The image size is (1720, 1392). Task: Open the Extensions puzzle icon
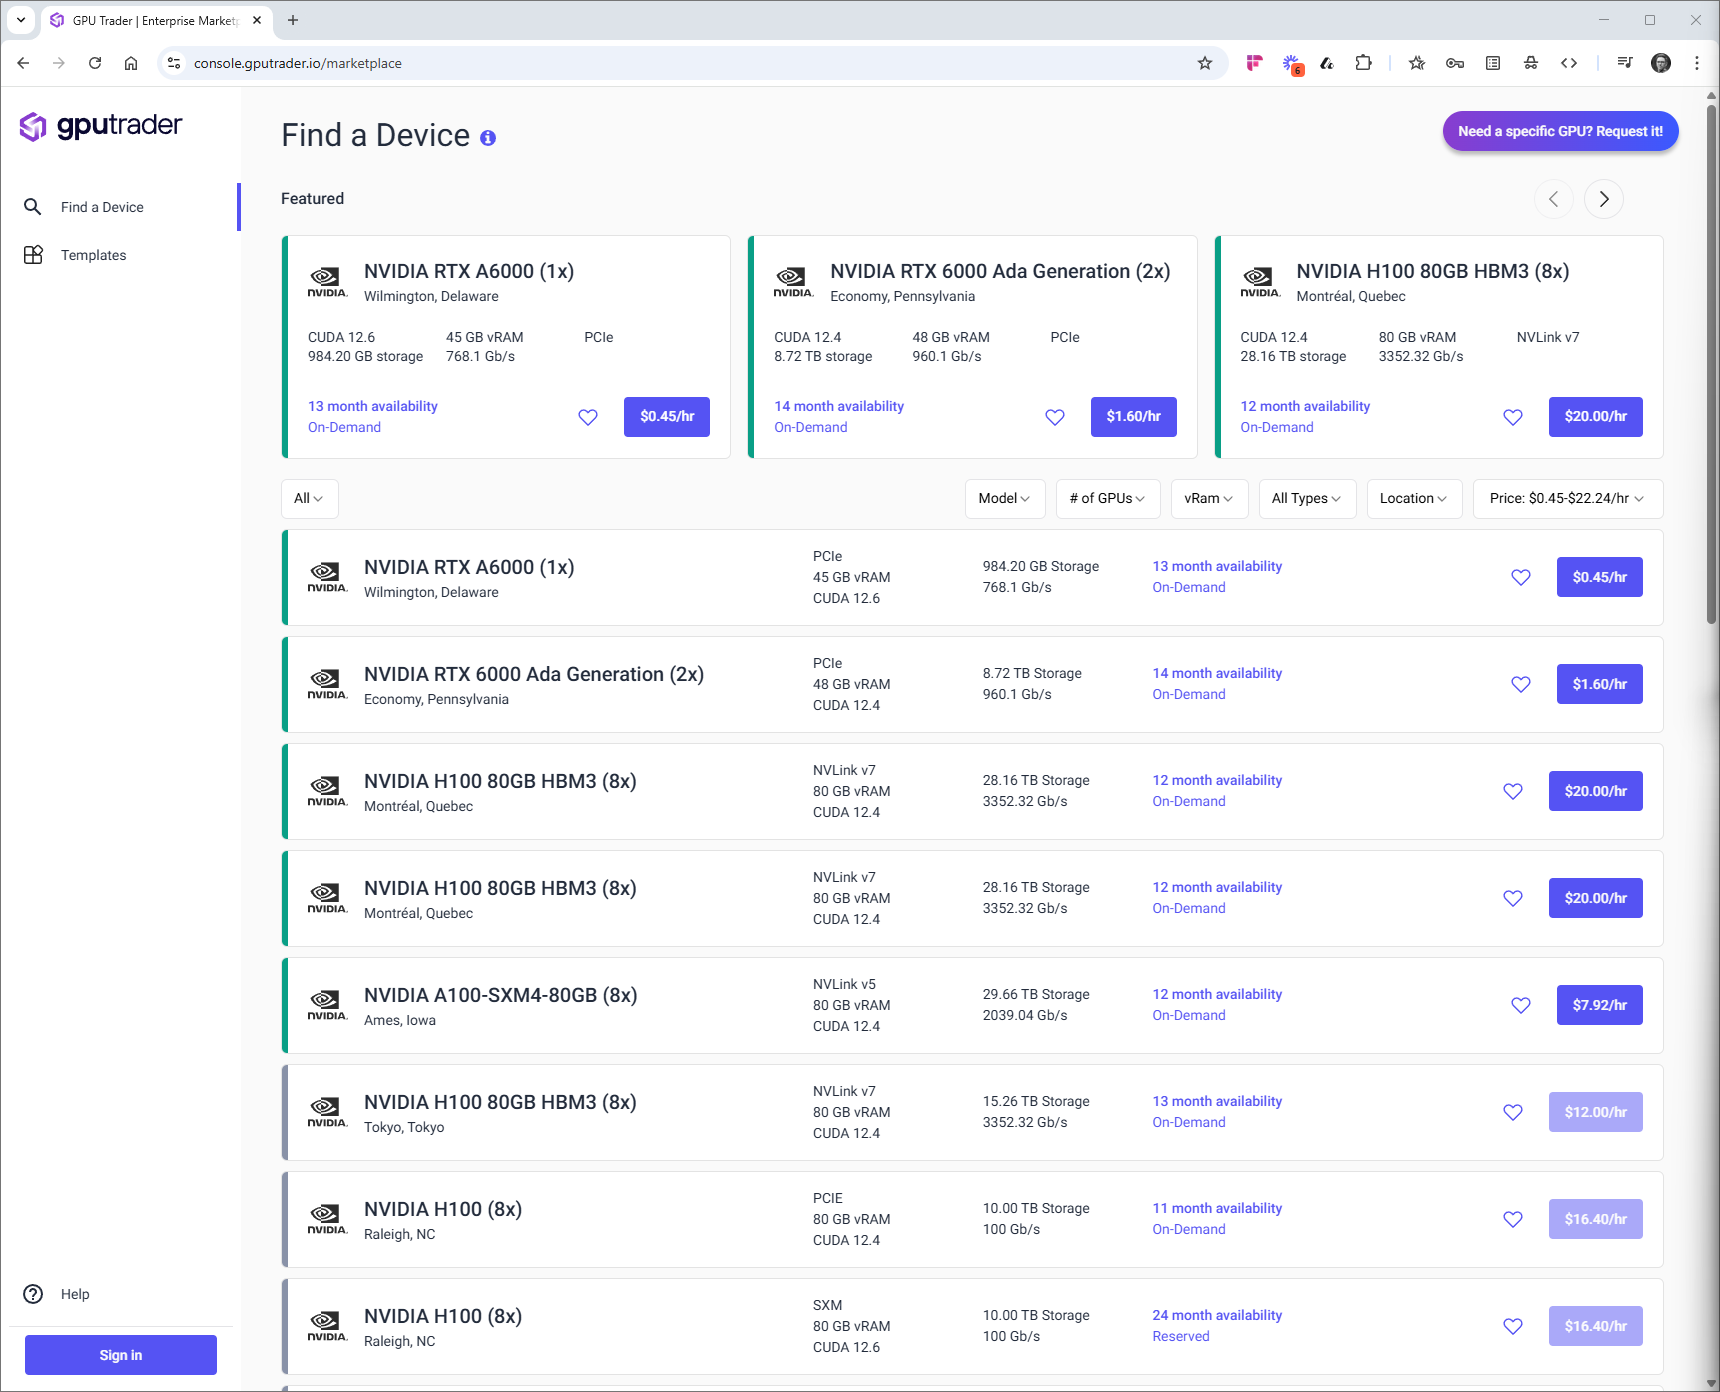(1363, 63)
